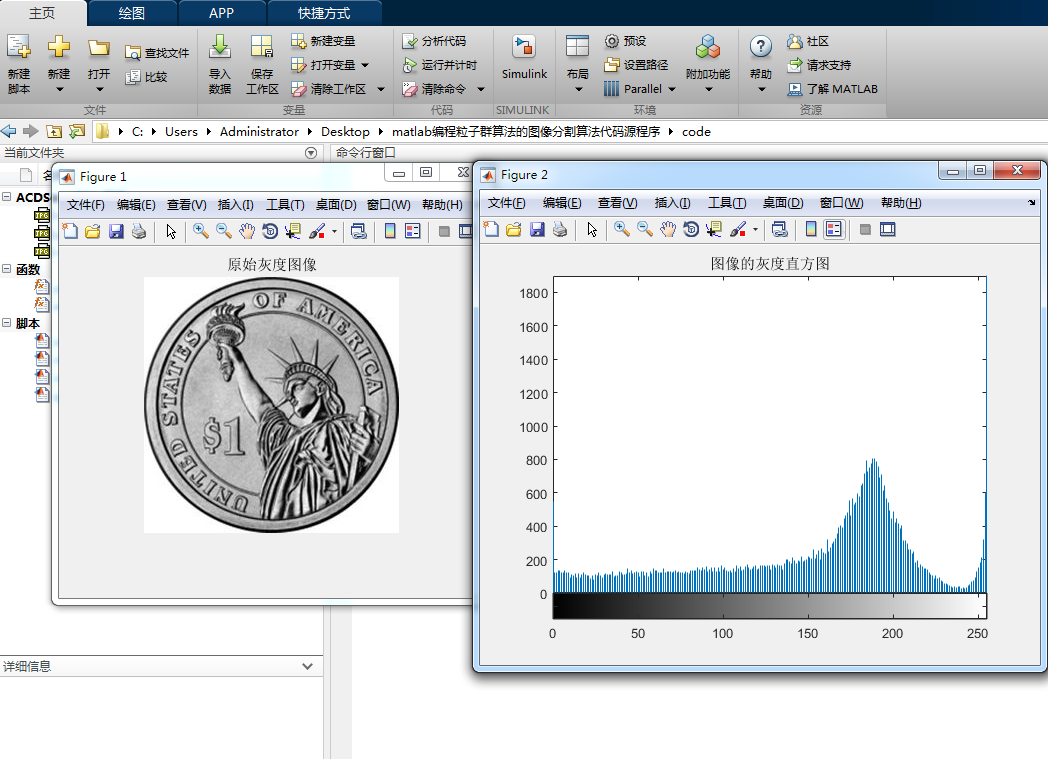Click Figure 2 zoom out magnifier icon

click(644, 229)
